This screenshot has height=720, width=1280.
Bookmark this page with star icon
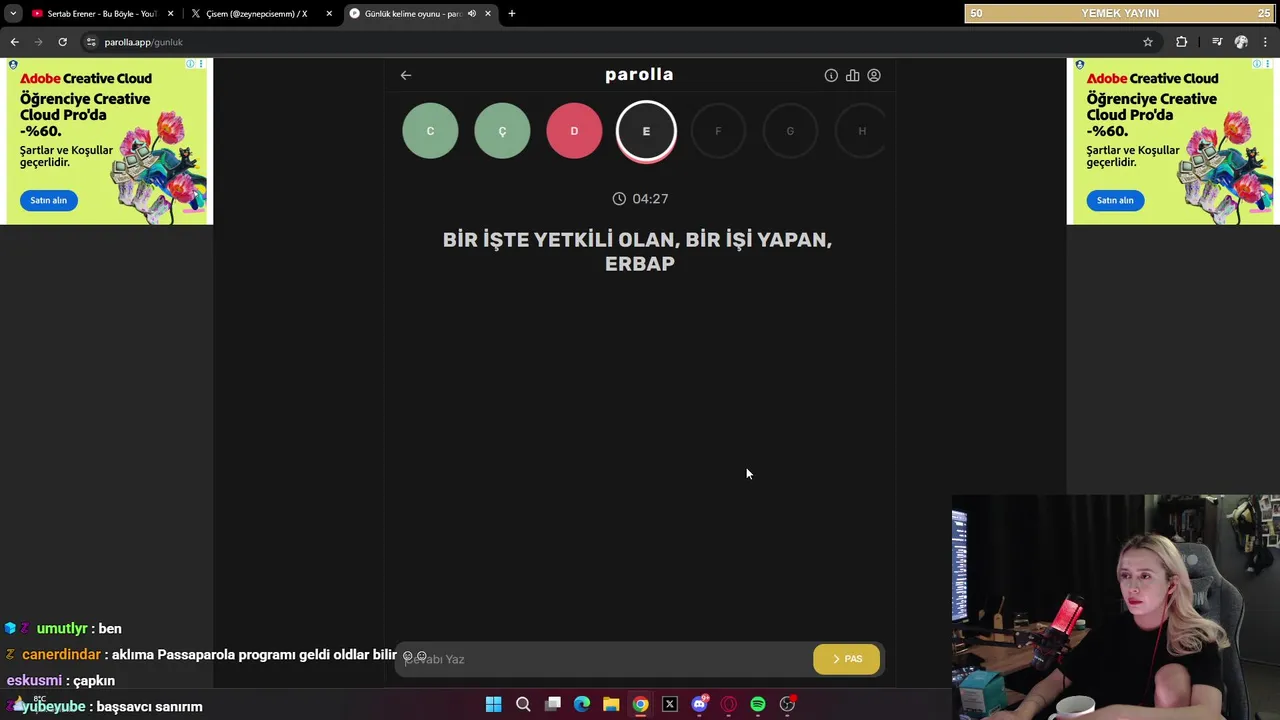pyautogui.click(x=1148, y=42)
